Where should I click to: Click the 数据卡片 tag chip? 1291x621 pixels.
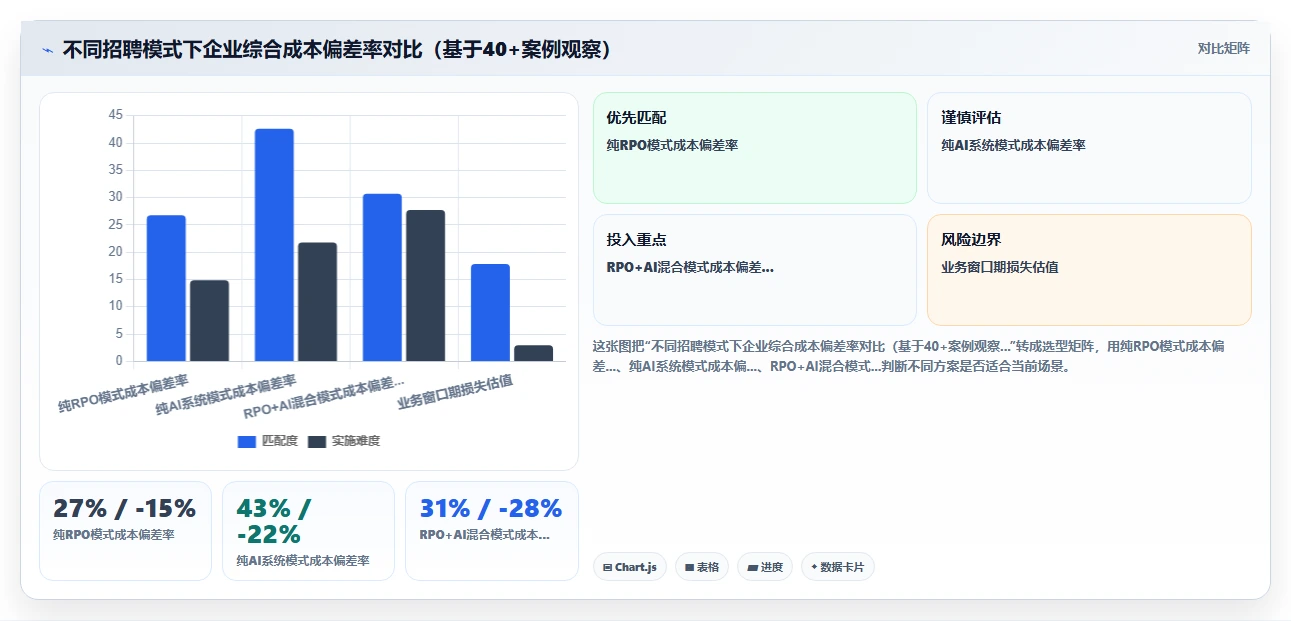click(838, 567)
